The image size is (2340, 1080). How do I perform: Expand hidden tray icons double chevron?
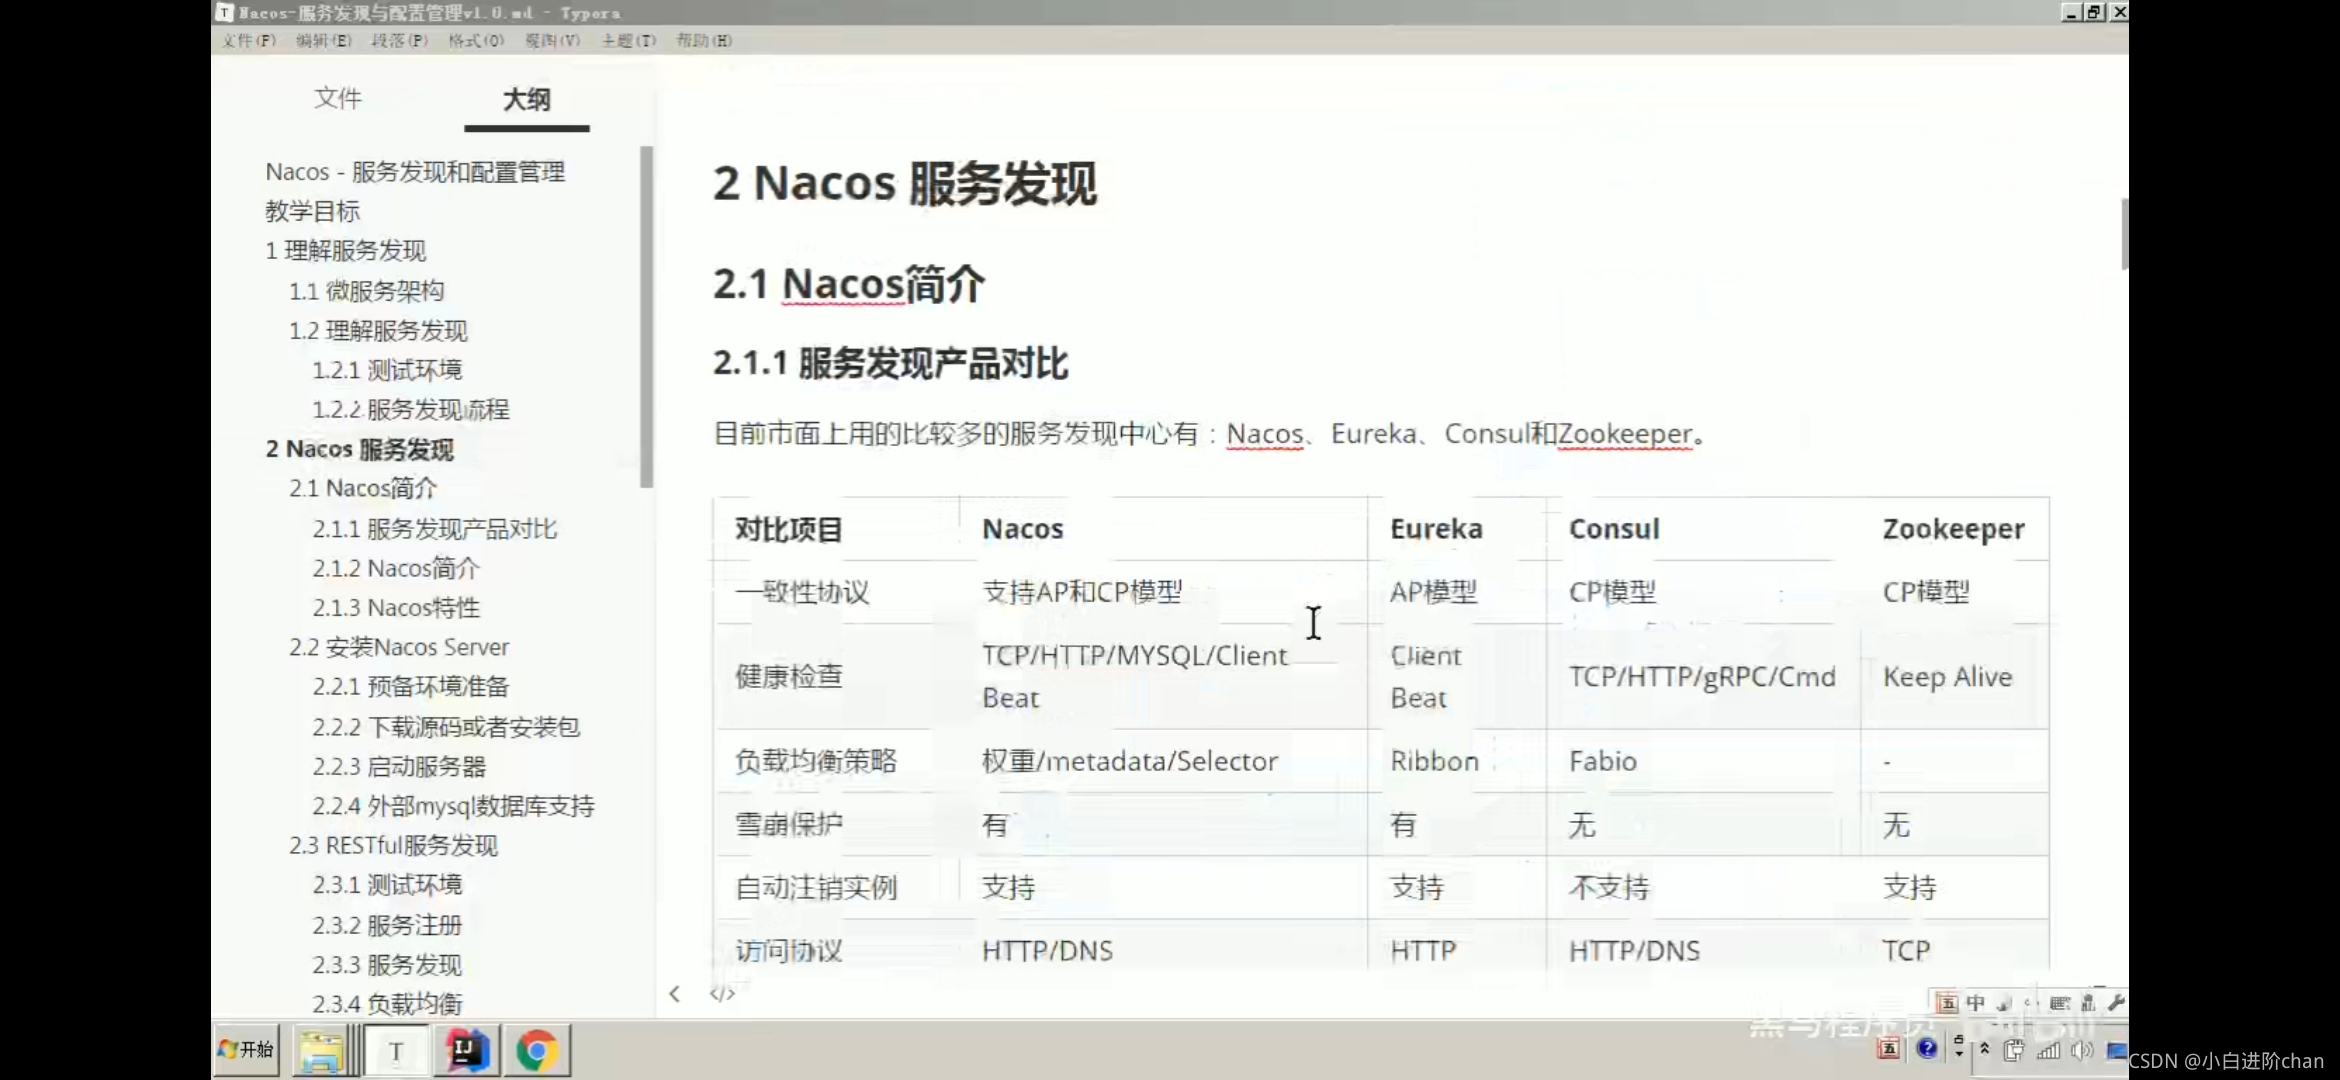coord(1985,1049)
